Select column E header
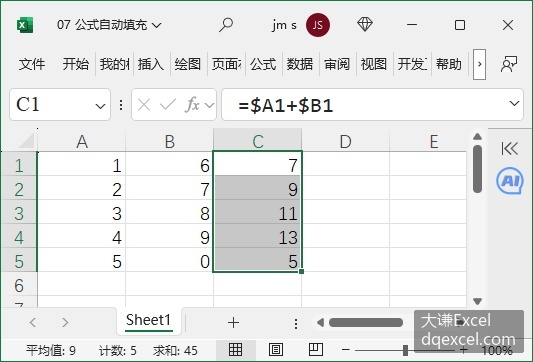Screen dimensions: 533x362 pyautogui.click(x=428, y=141)
